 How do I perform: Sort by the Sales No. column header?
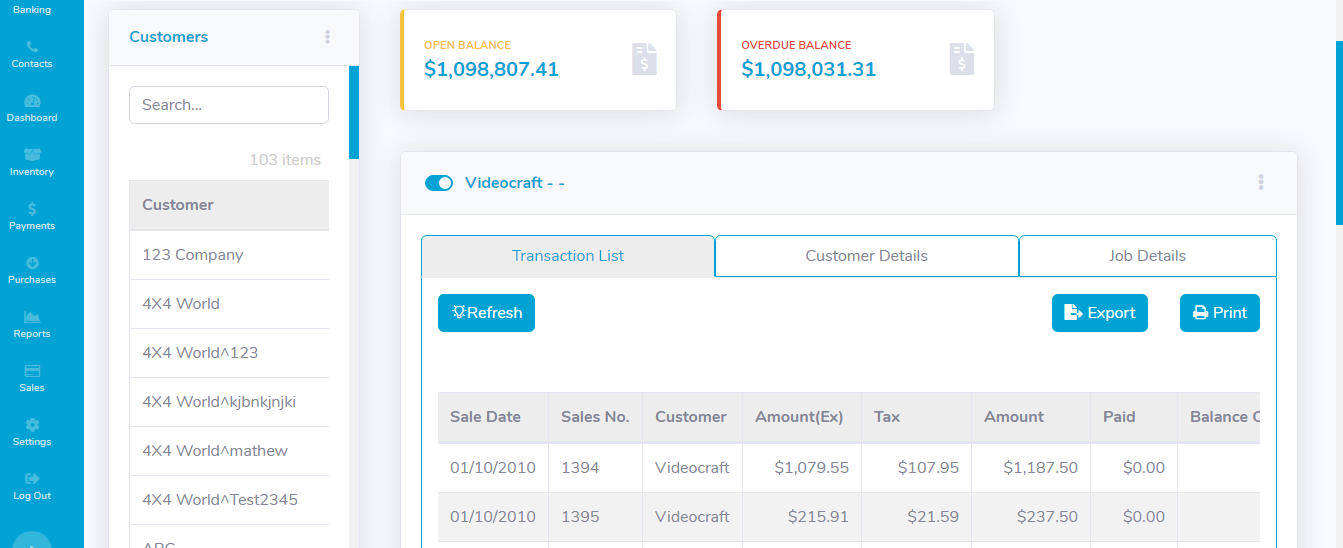tap(595, 417)
